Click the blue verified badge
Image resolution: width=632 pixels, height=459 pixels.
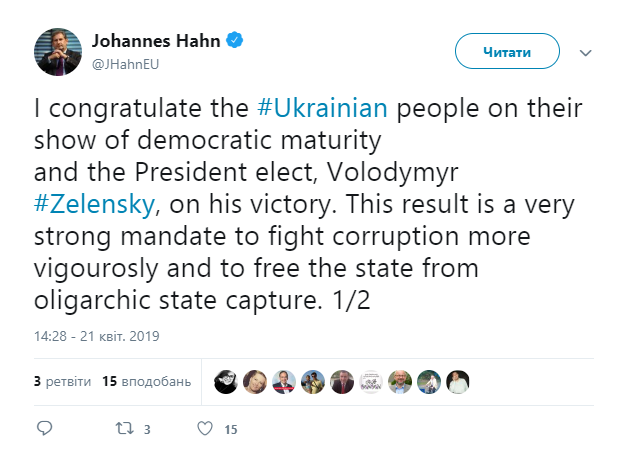[x=235, y=42]
